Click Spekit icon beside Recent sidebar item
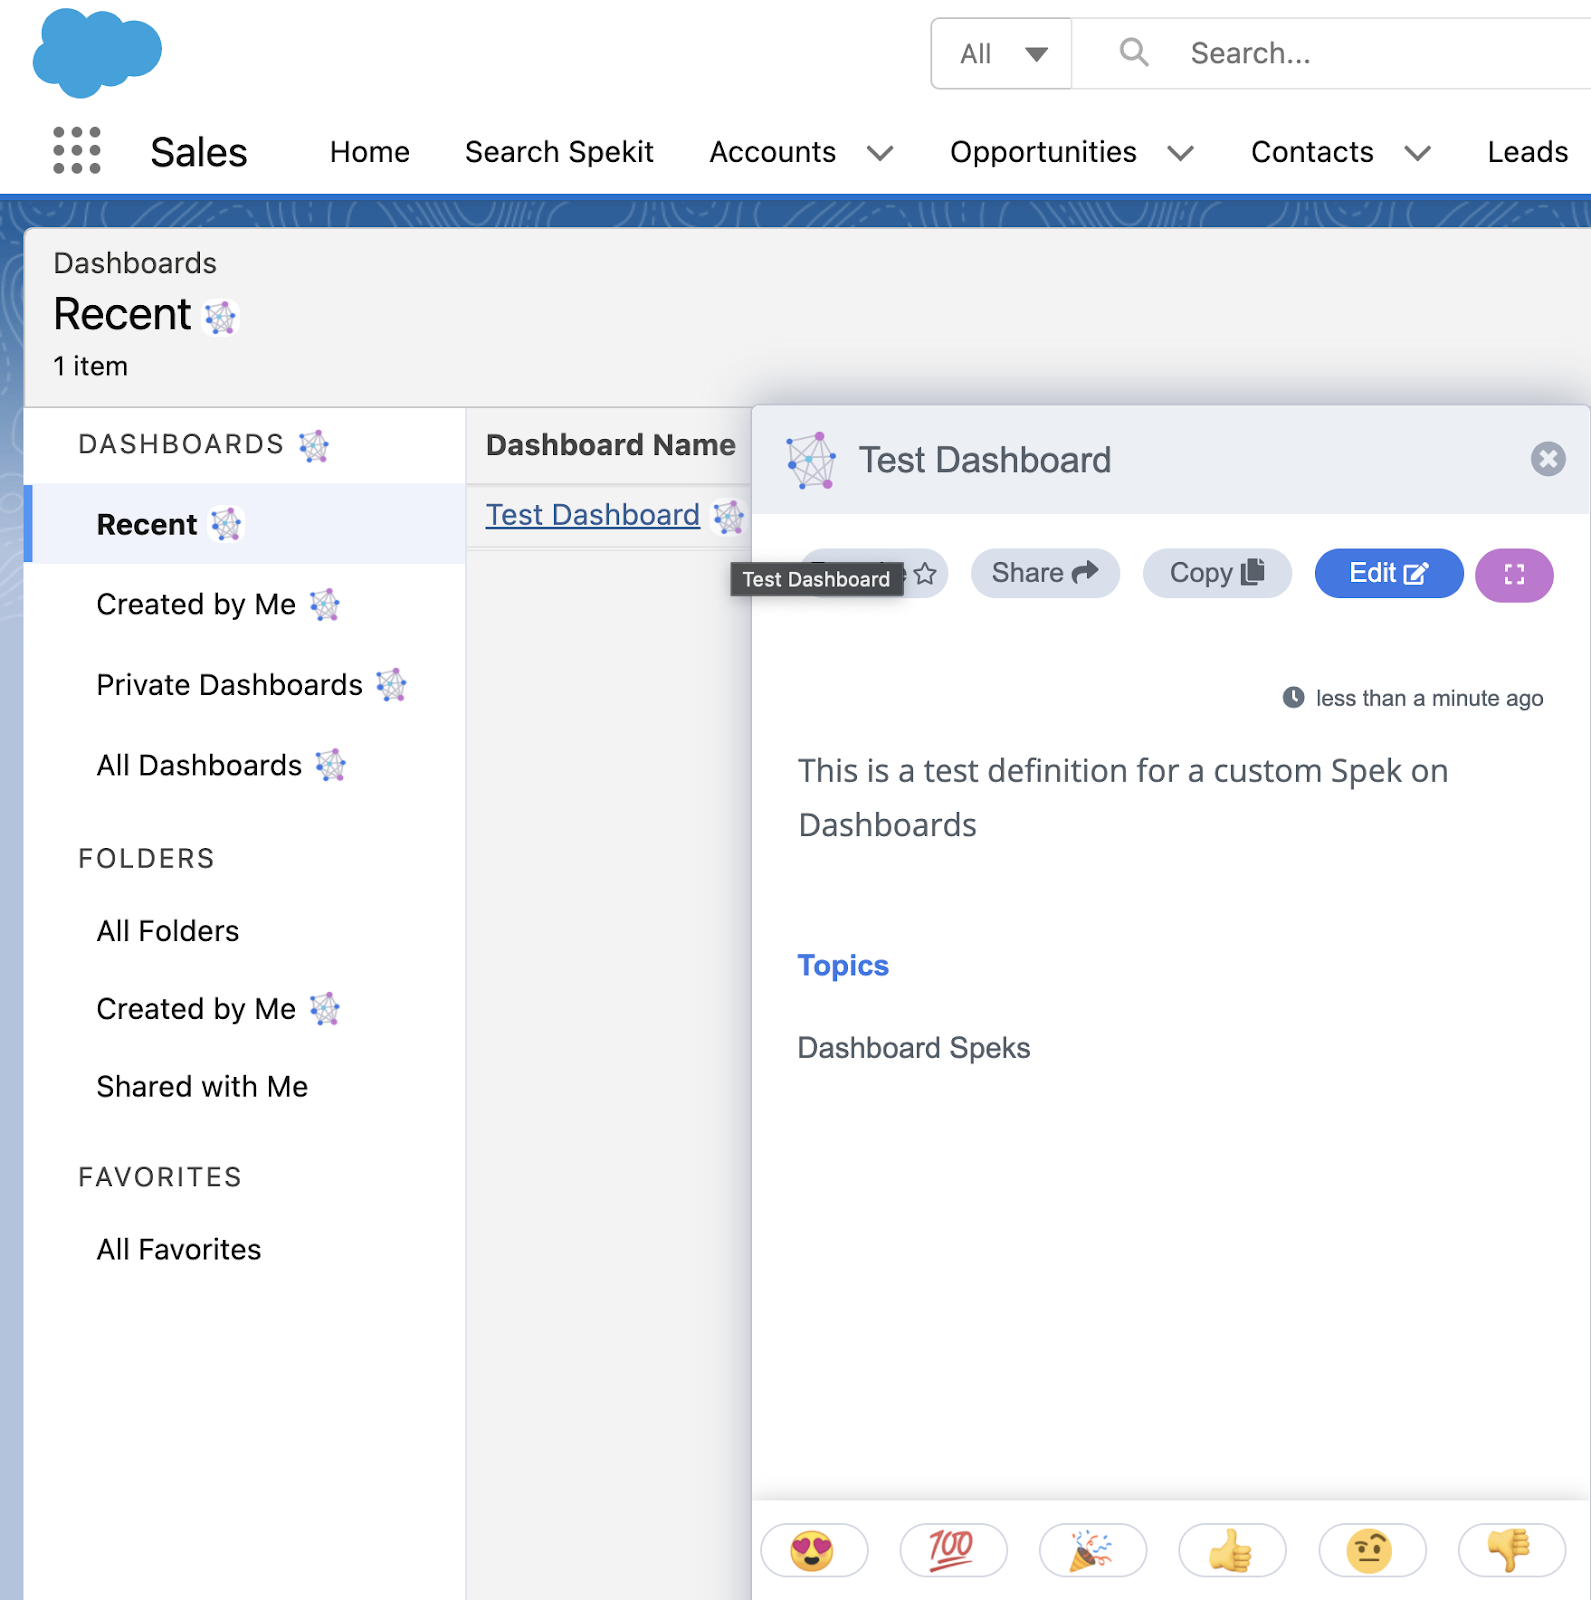1591x1600 pixels. click(227, 524)
